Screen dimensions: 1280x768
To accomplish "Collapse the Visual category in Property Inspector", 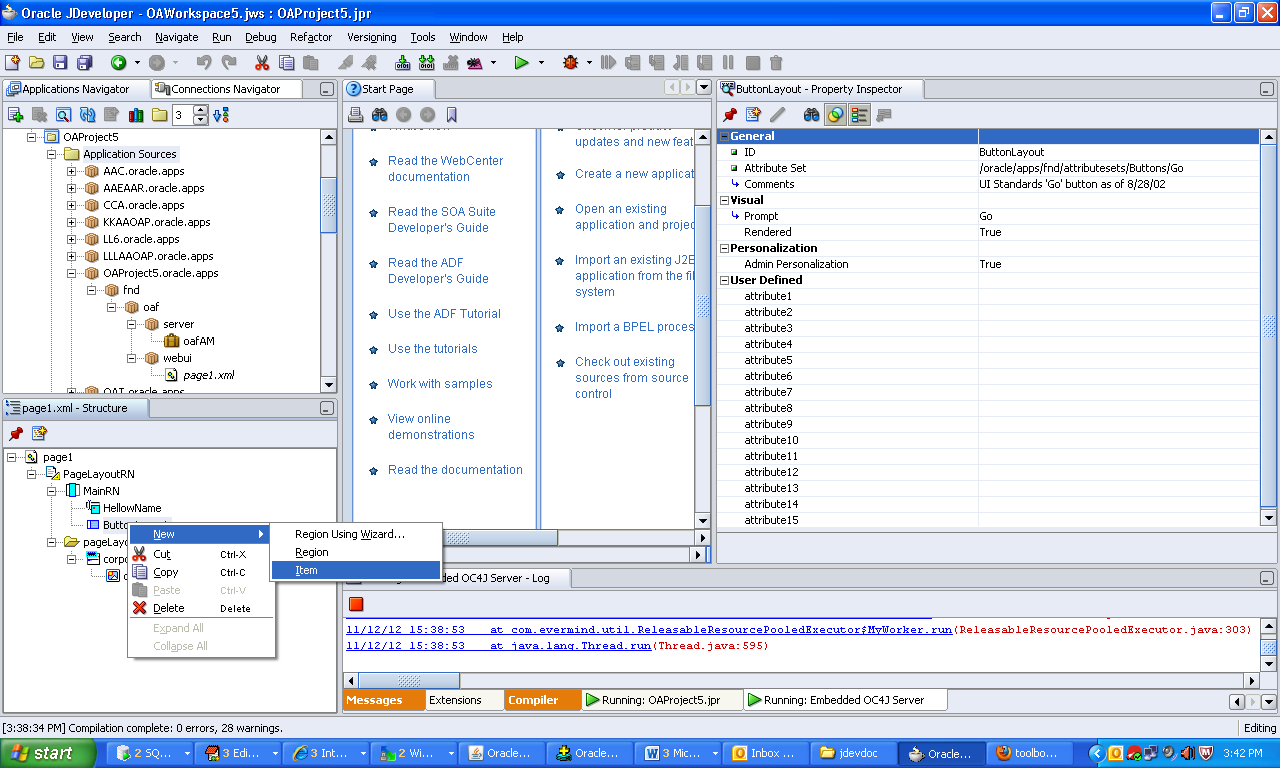I will [x=724, y=200].
